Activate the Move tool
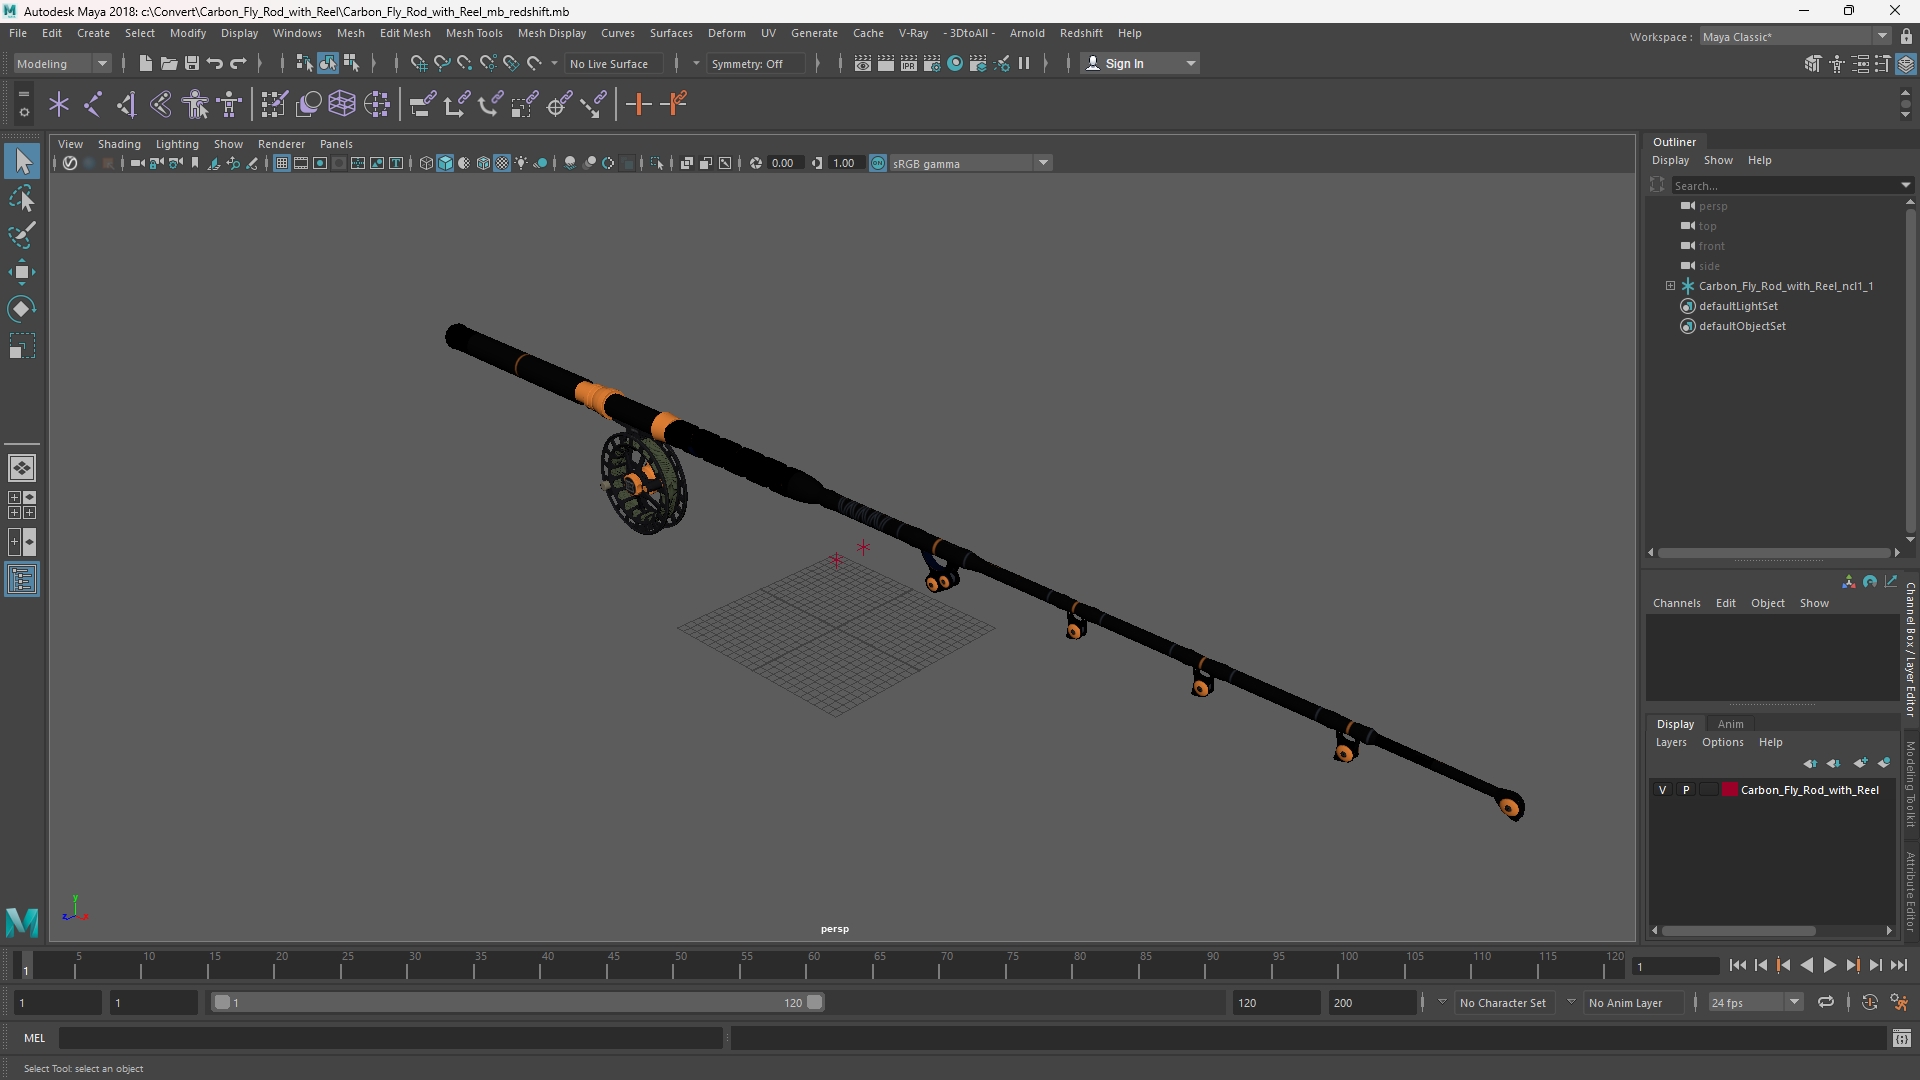The height and width of the screenshot is (1080, 1920). [22, 272]
